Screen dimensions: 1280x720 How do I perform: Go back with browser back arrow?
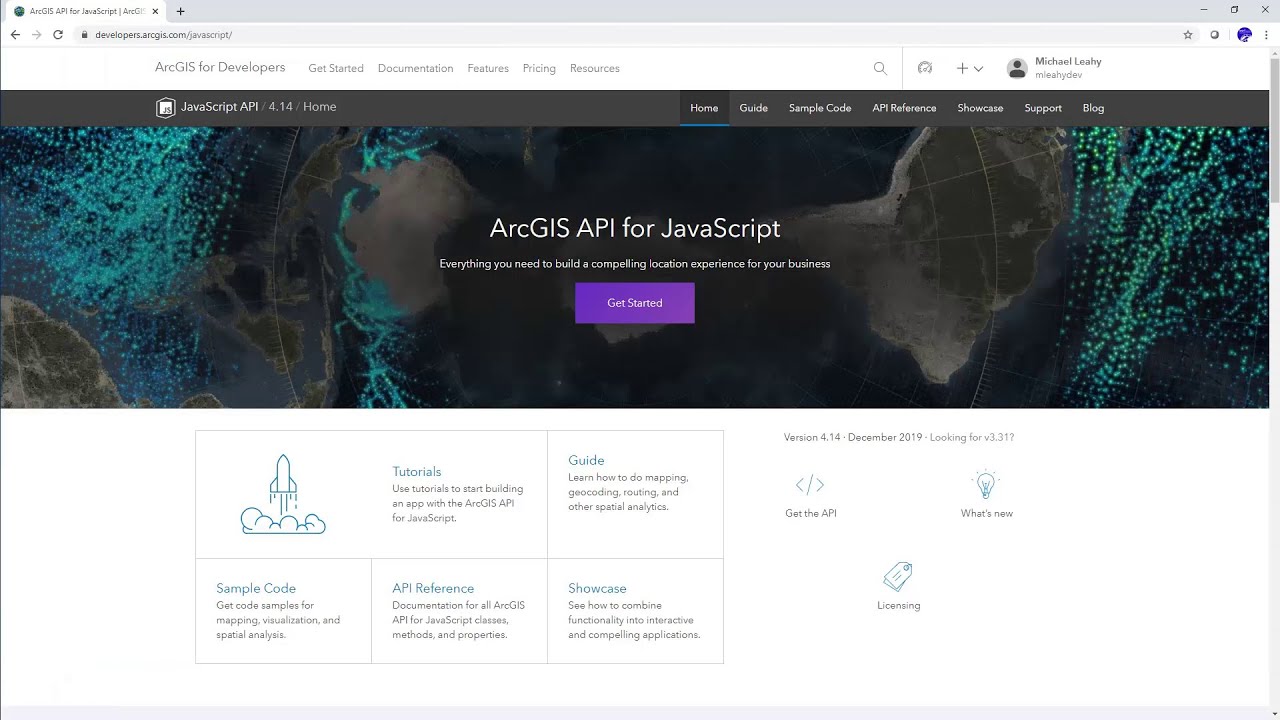click(15, 34)
